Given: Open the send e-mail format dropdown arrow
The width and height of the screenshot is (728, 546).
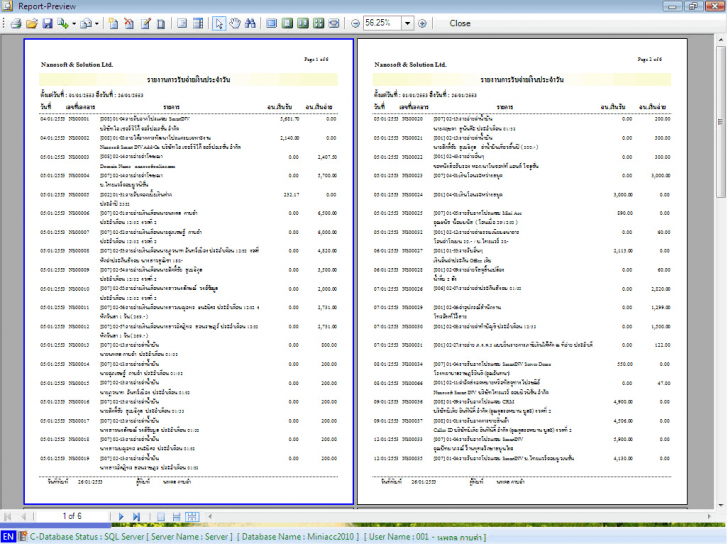Looking at the screenshot, I should point(97,23).
